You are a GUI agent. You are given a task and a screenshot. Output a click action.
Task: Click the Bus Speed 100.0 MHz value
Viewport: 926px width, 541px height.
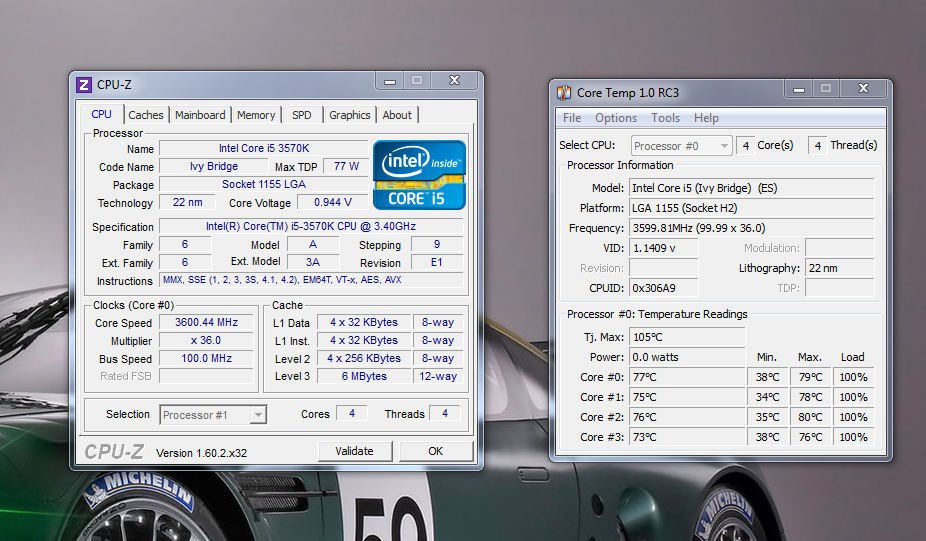(207, 359)
